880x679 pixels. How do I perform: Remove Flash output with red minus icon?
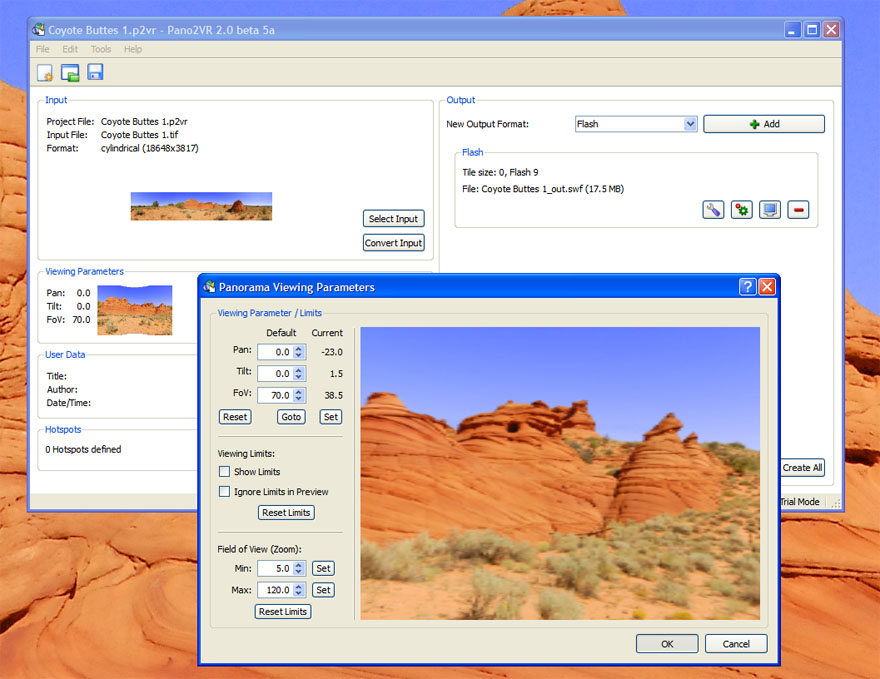(x=798, y=210)
